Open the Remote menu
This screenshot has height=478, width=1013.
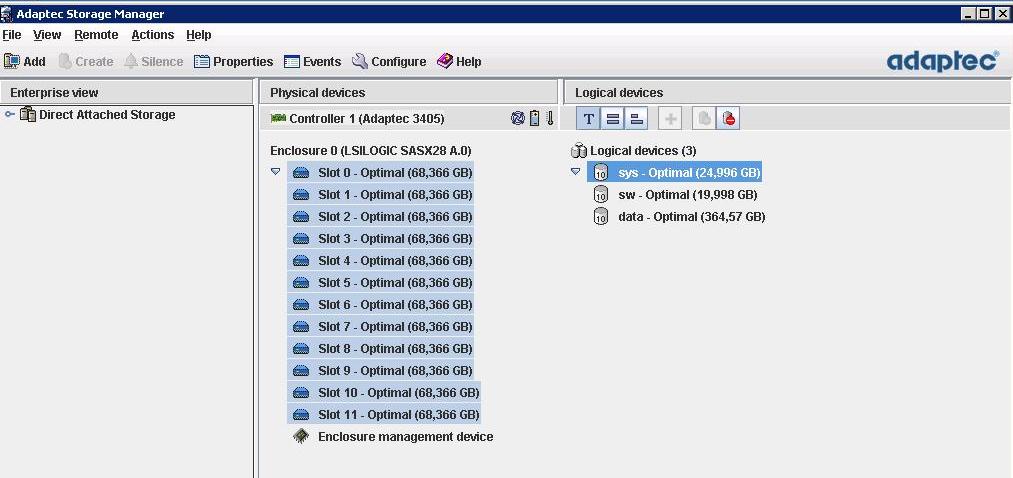point(96,35)
